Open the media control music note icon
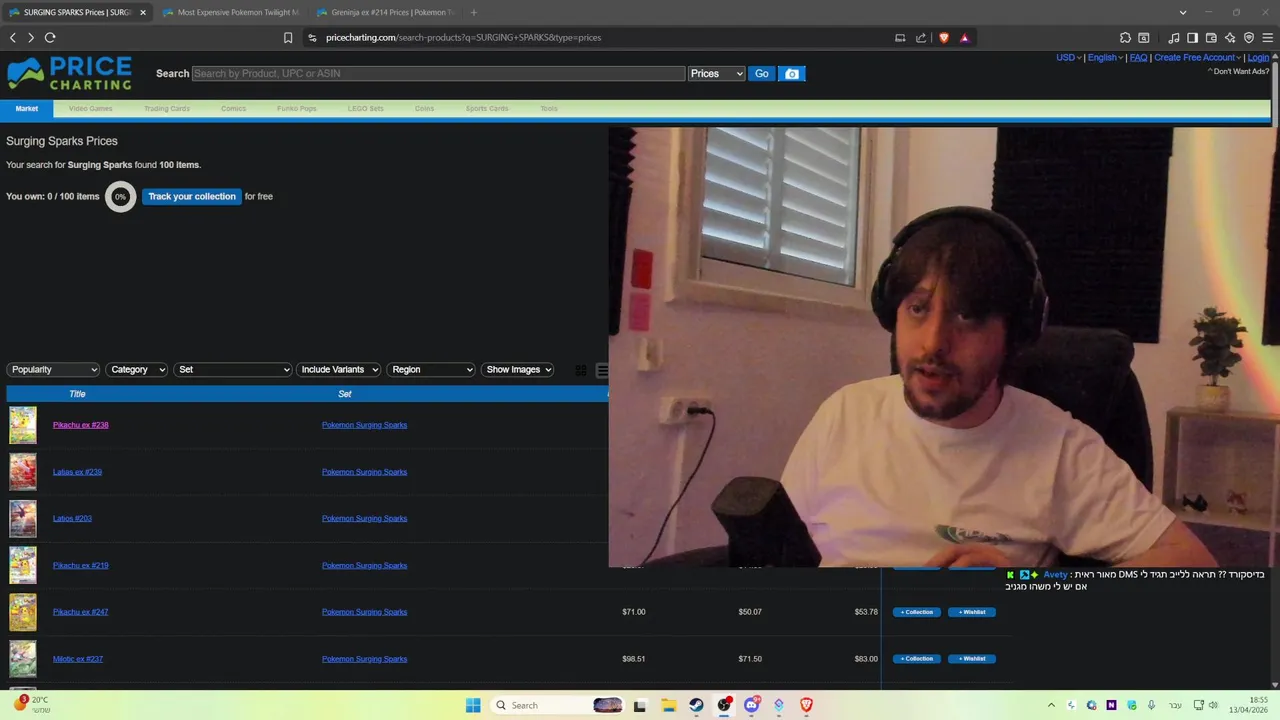Viewport: 1280px width, 720px height. pos(1174,38)
